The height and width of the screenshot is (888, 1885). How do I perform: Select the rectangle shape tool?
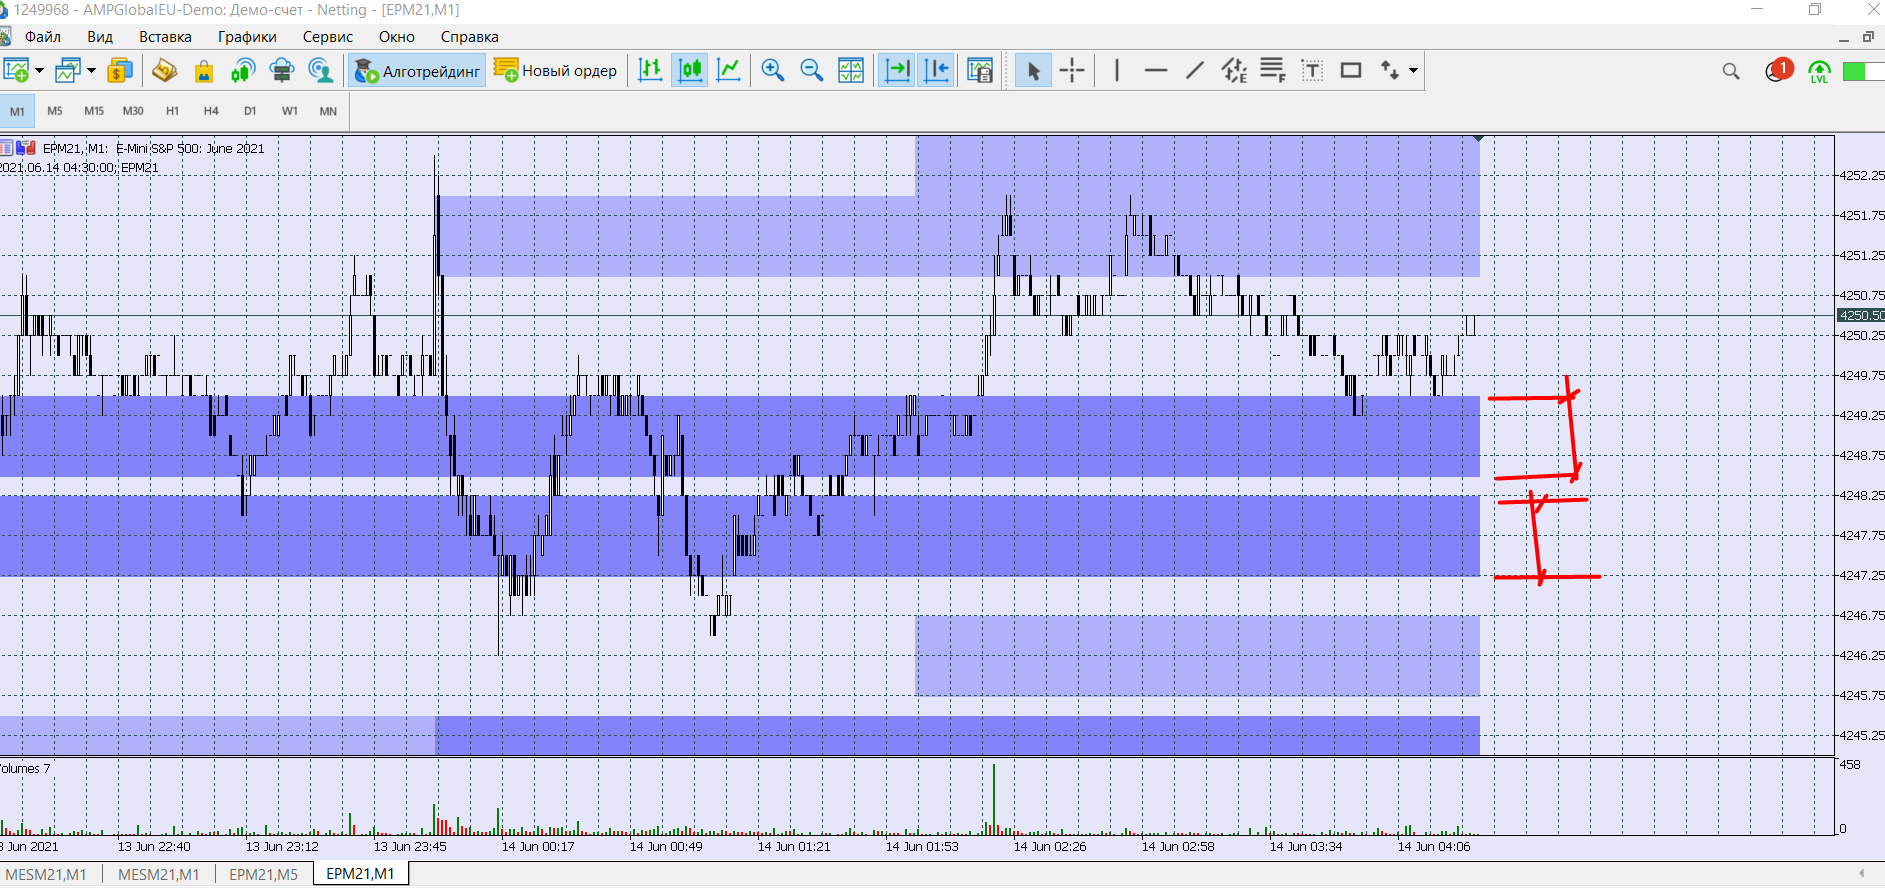(x=1351, y=70)
